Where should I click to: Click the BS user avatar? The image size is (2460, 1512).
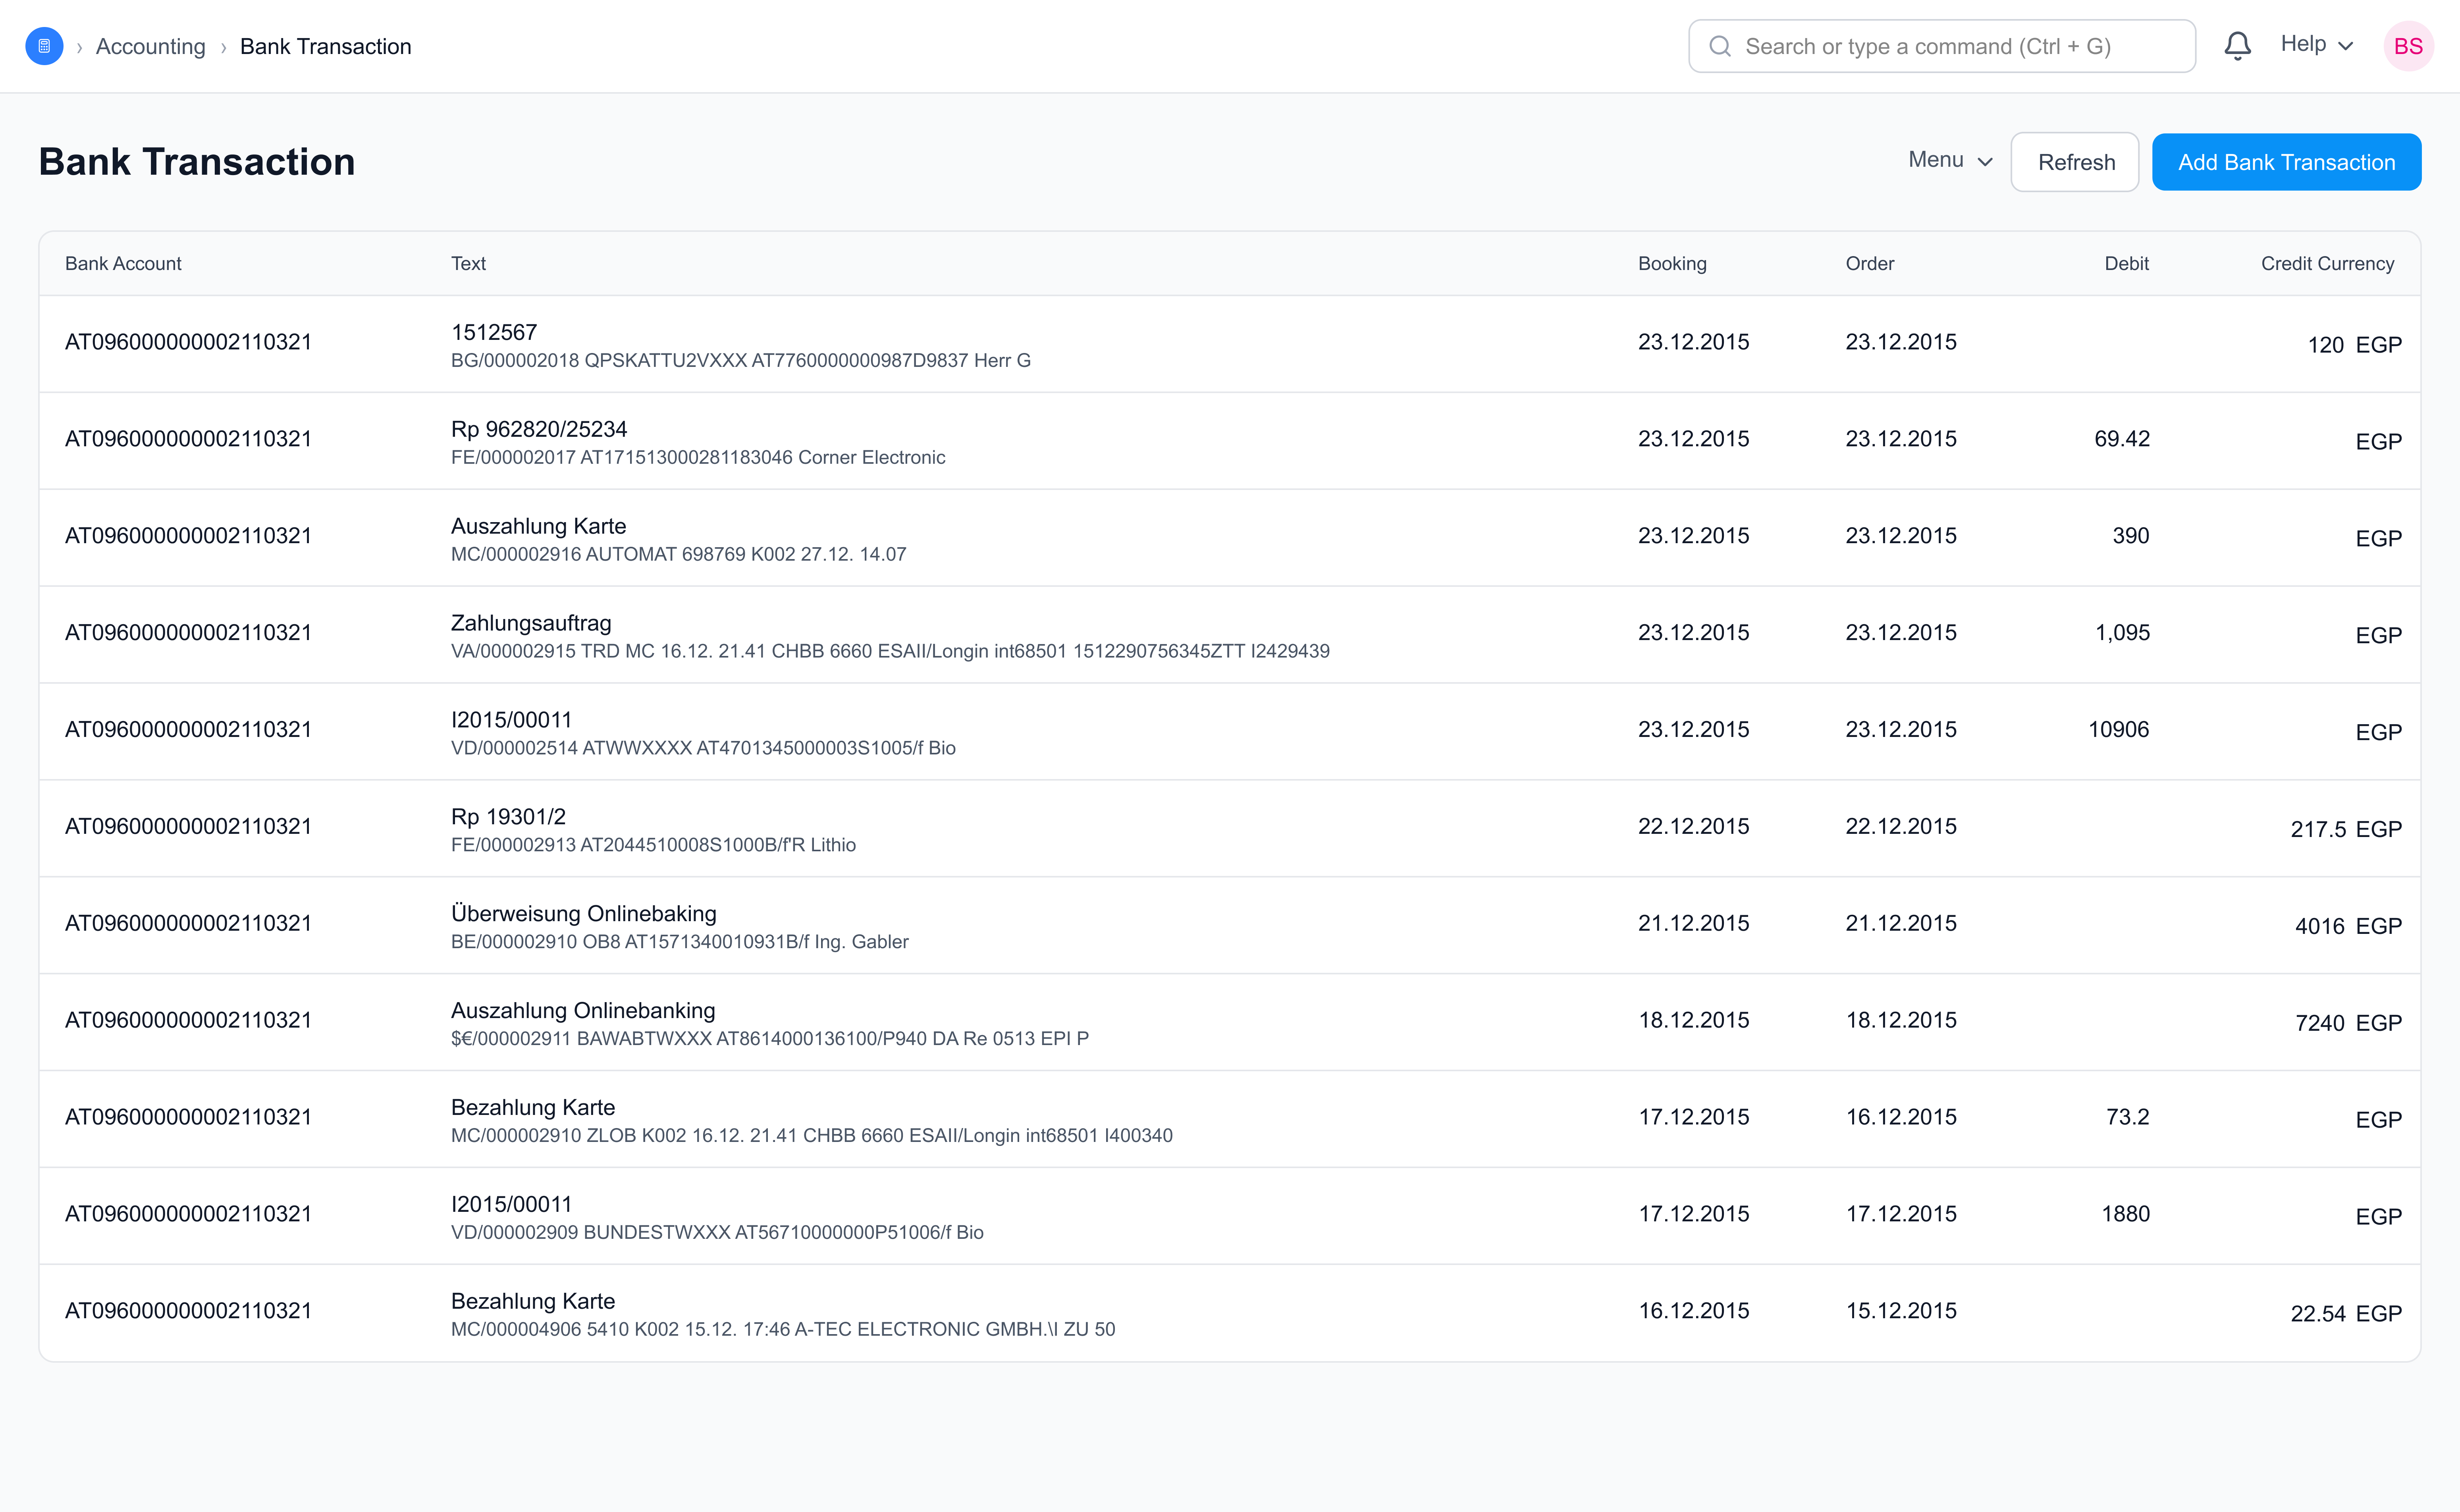2407,46
